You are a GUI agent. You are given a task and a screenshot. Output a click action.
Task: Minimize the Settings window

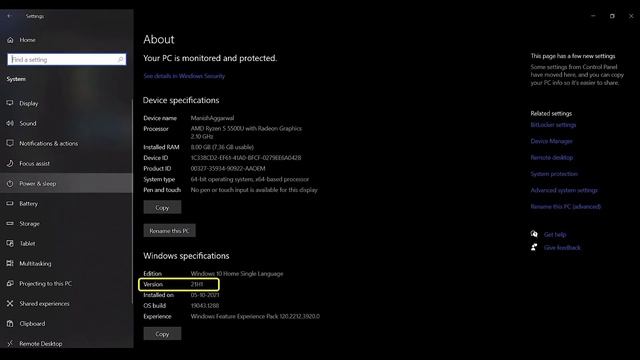pos(593,16)
